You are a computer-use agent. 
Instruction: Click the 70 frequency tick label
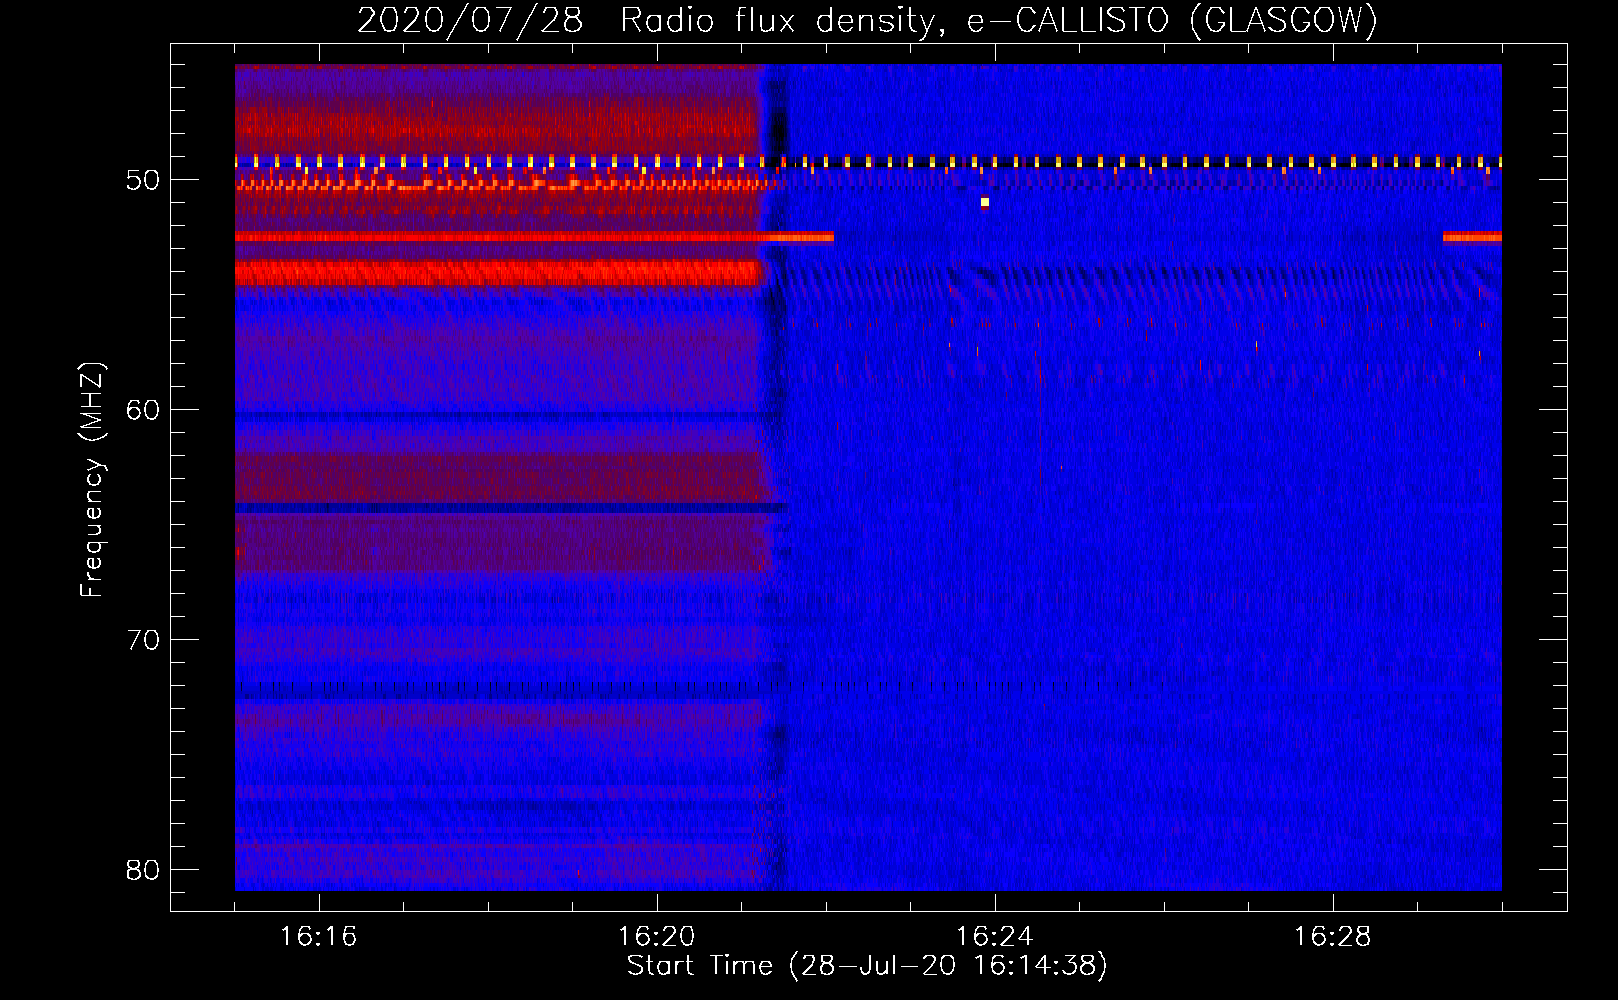point(143,640)
